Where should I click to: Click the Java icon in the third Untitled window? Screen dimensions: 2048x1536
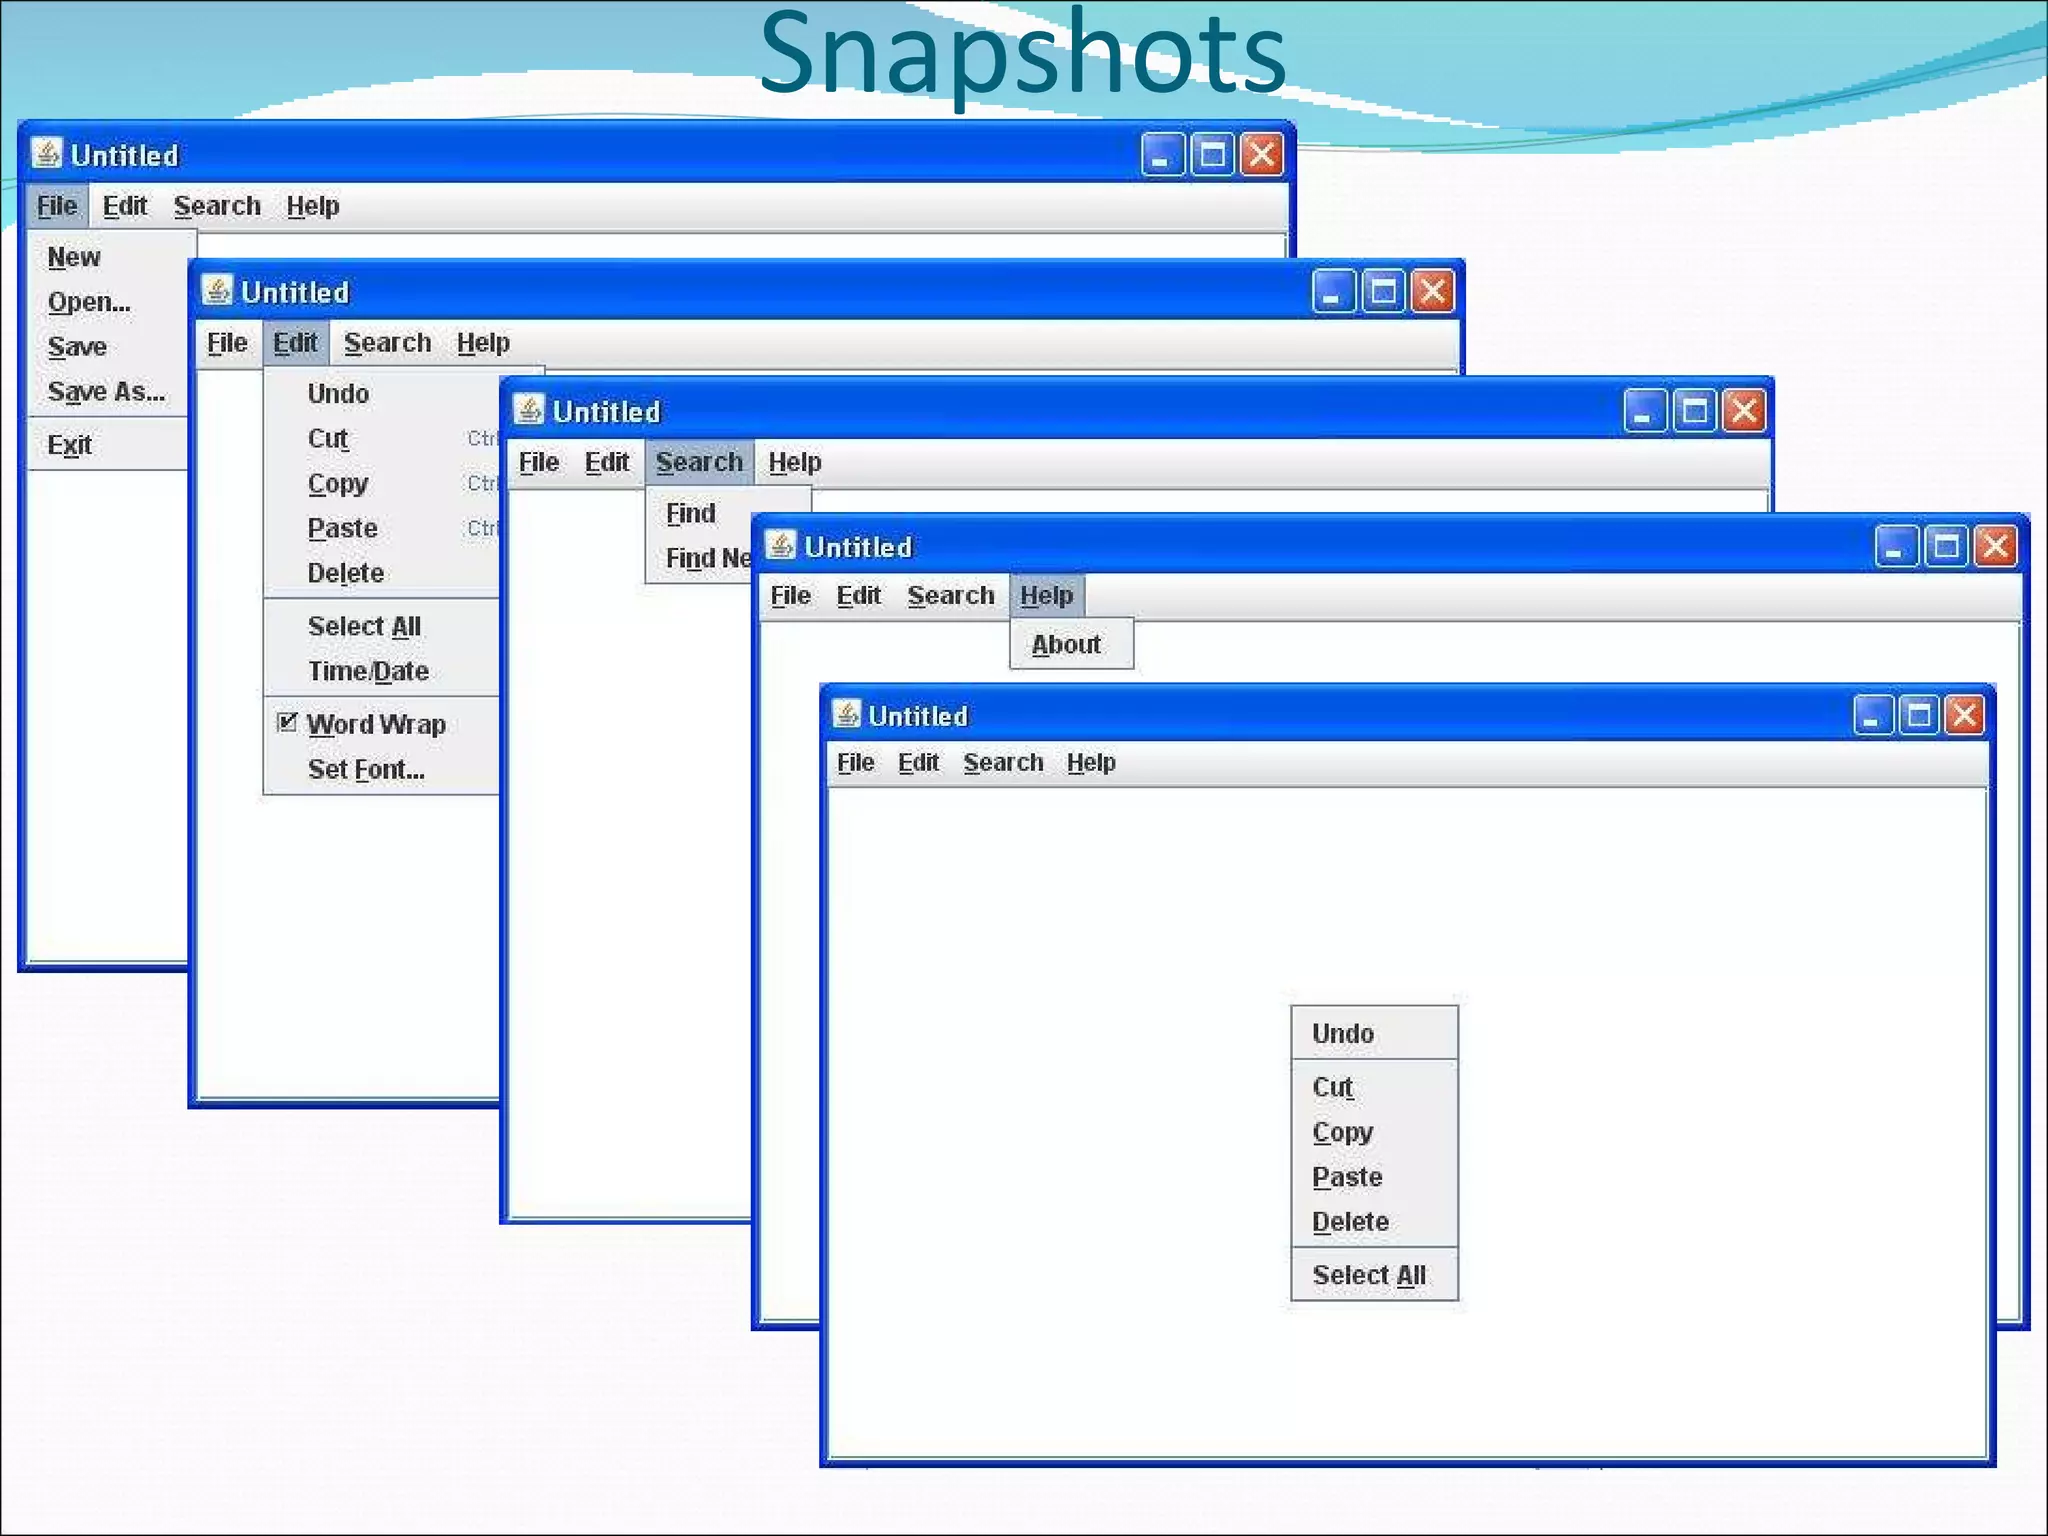pos(529,409)
